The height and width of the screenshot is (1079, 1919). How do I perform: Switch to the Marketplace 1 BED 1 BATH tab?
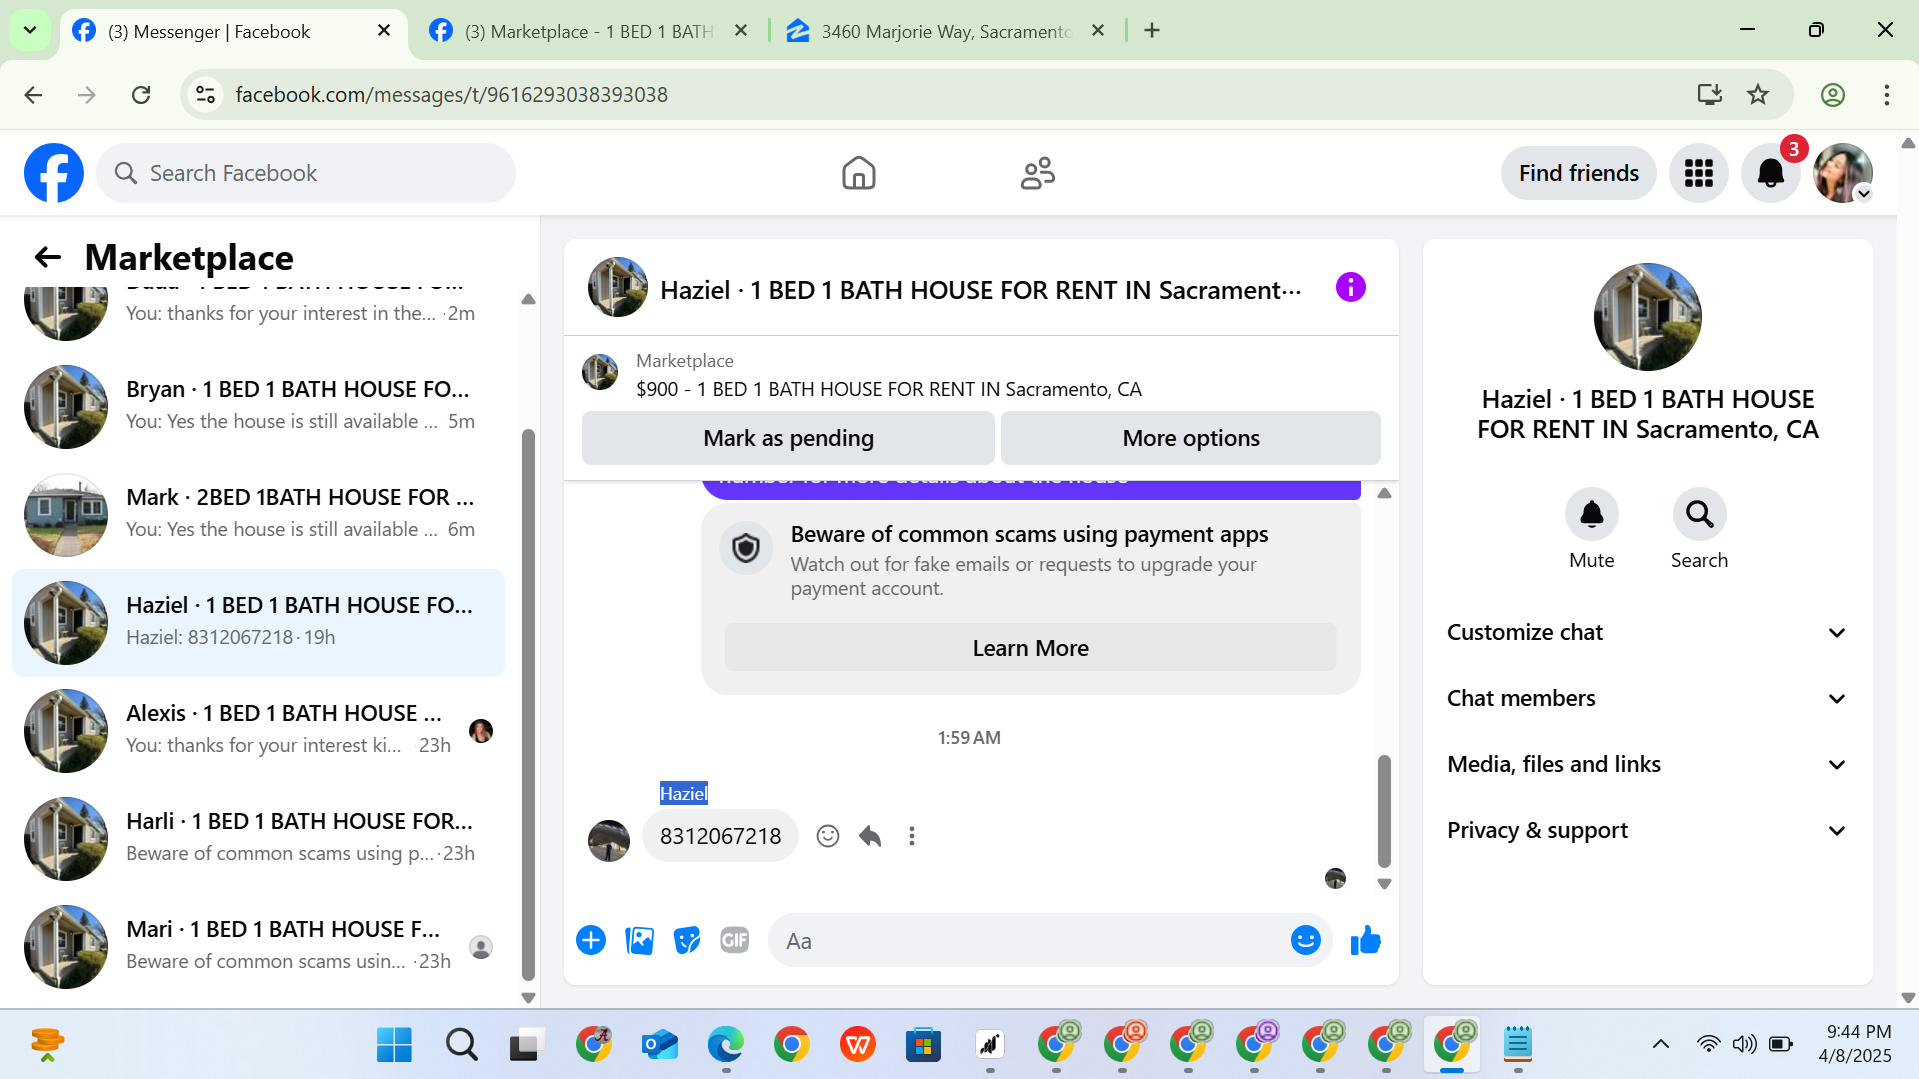point(590,31)
